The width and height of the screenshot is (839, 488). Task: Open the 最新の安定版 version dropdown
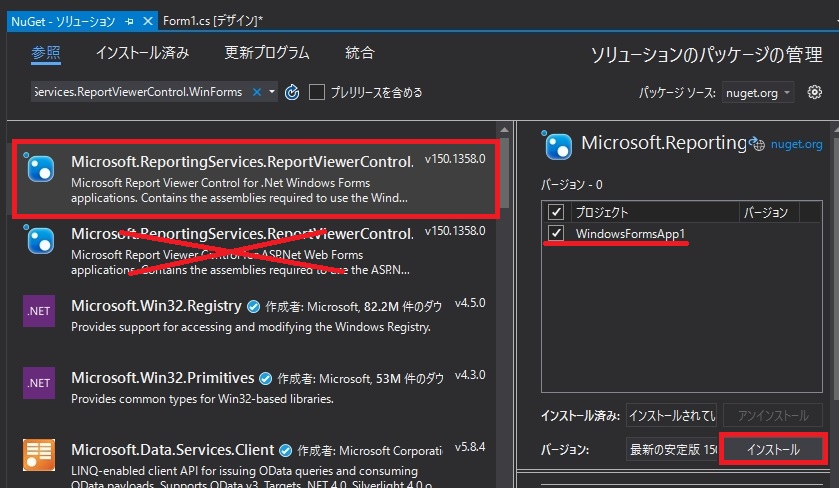tap(673, 449)
